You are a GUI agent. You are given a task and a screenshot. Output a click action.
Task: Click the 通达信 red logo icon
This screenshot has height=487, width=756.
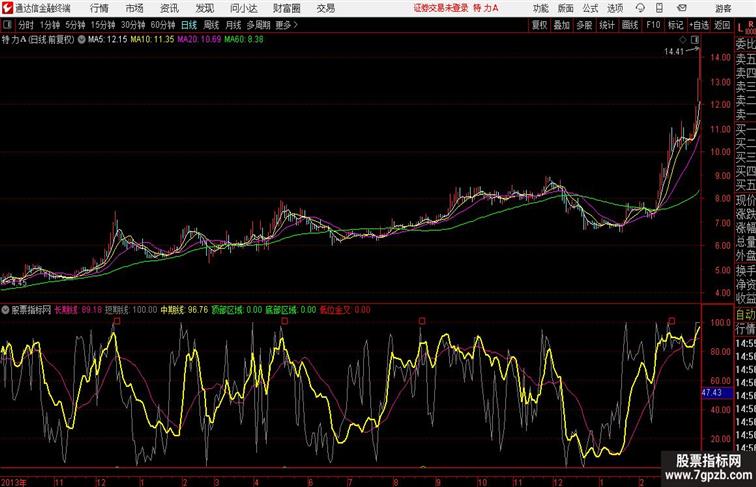pyautogui.click(x=7, y=8)
